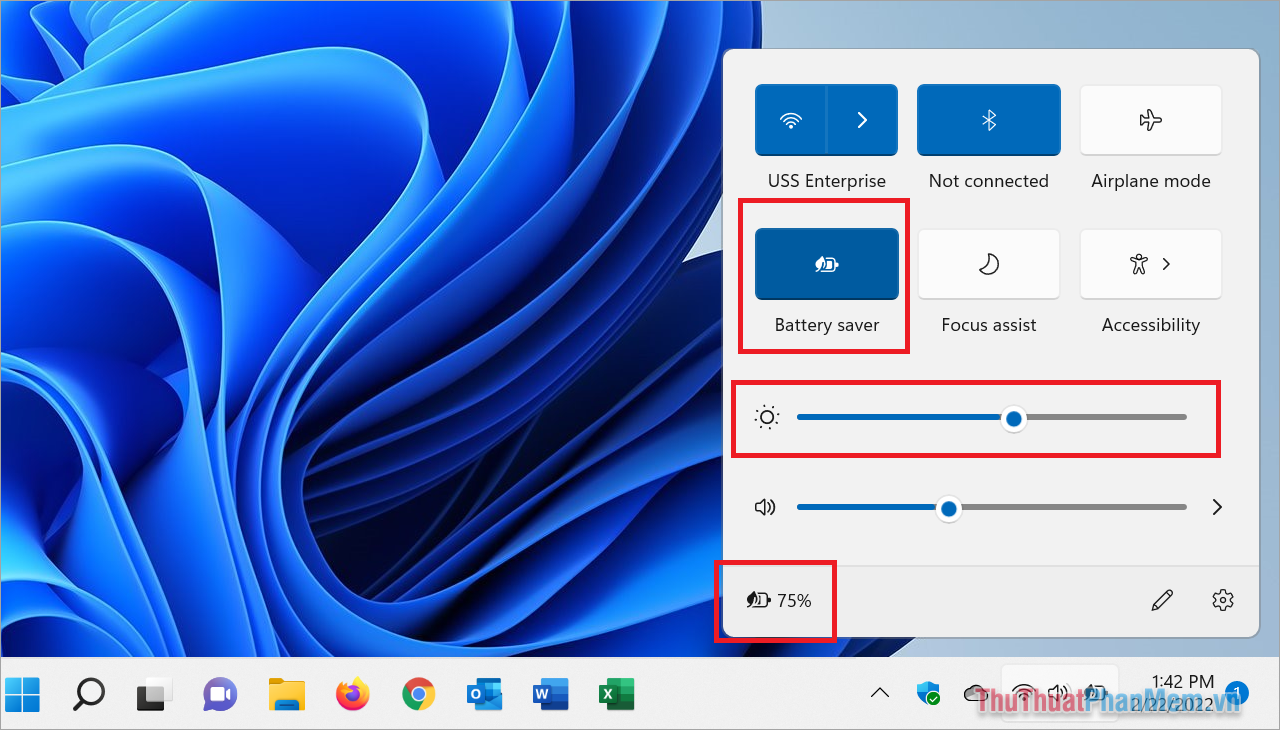Set brightness using the brightness slider

coord(1013,418)
